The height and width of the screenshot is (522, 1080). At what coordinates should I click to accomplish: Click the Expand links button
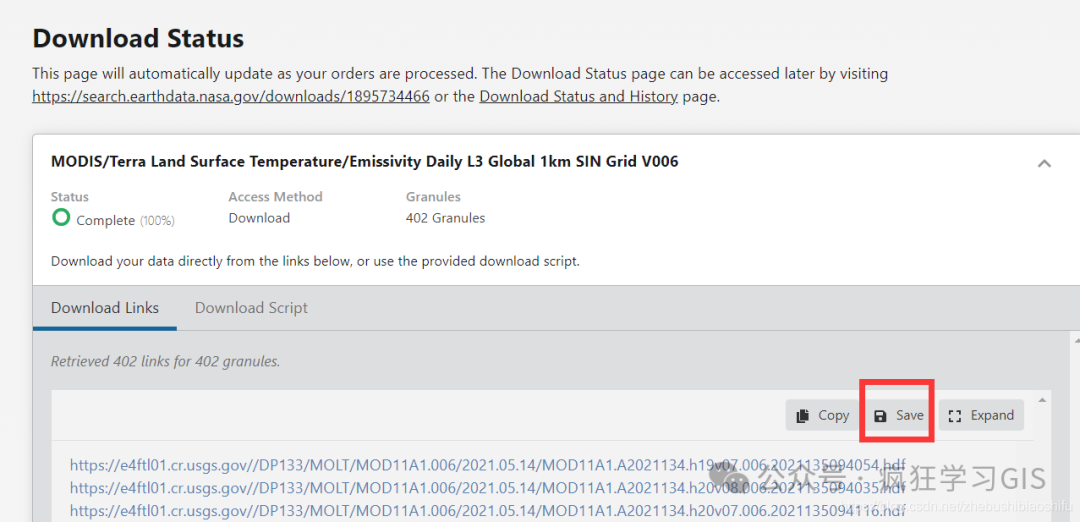point(981,415)
